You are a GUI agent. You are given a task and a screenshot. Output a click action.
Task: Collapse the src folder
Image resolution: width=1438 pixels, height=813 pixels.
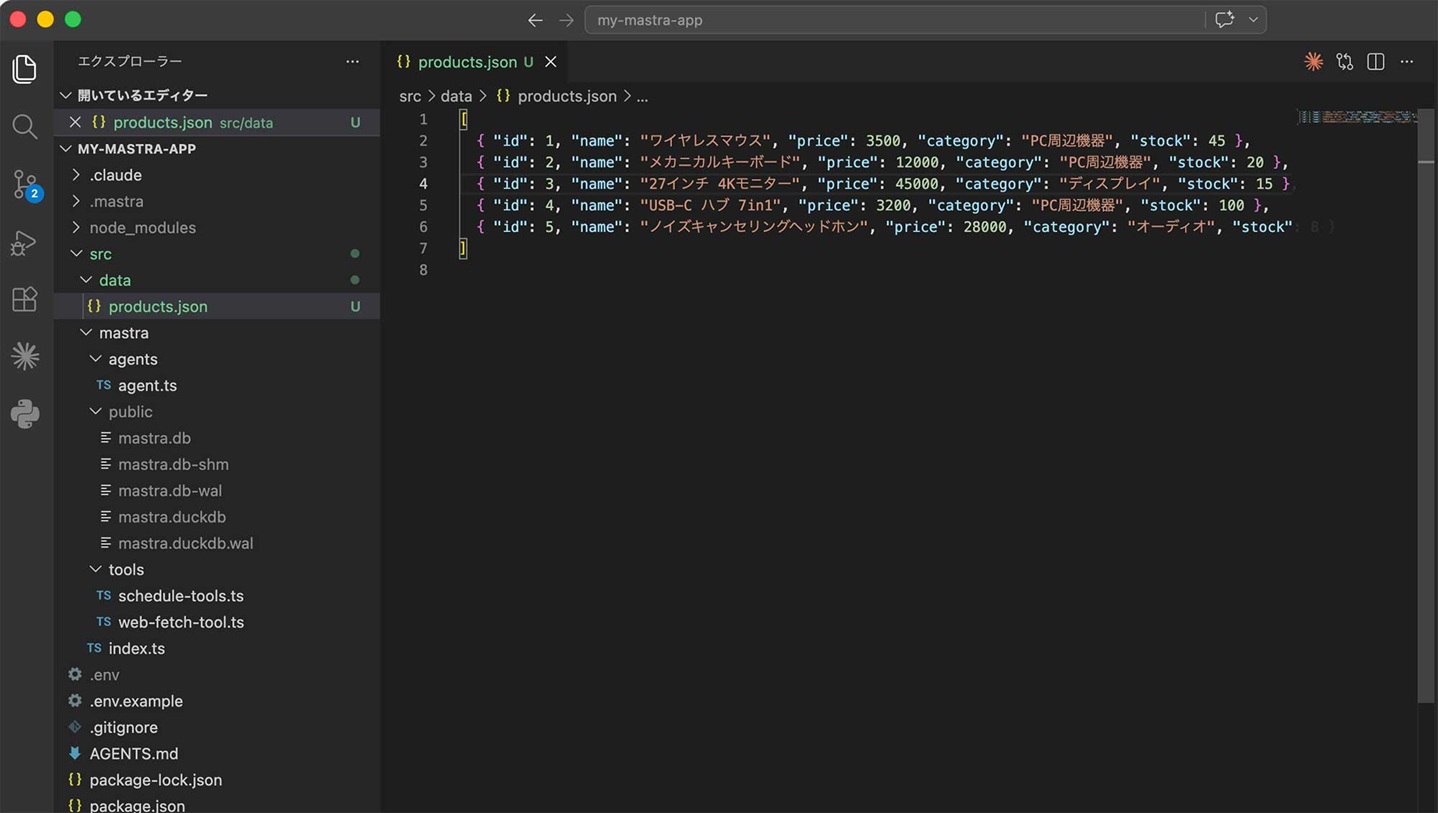(217, 254)
